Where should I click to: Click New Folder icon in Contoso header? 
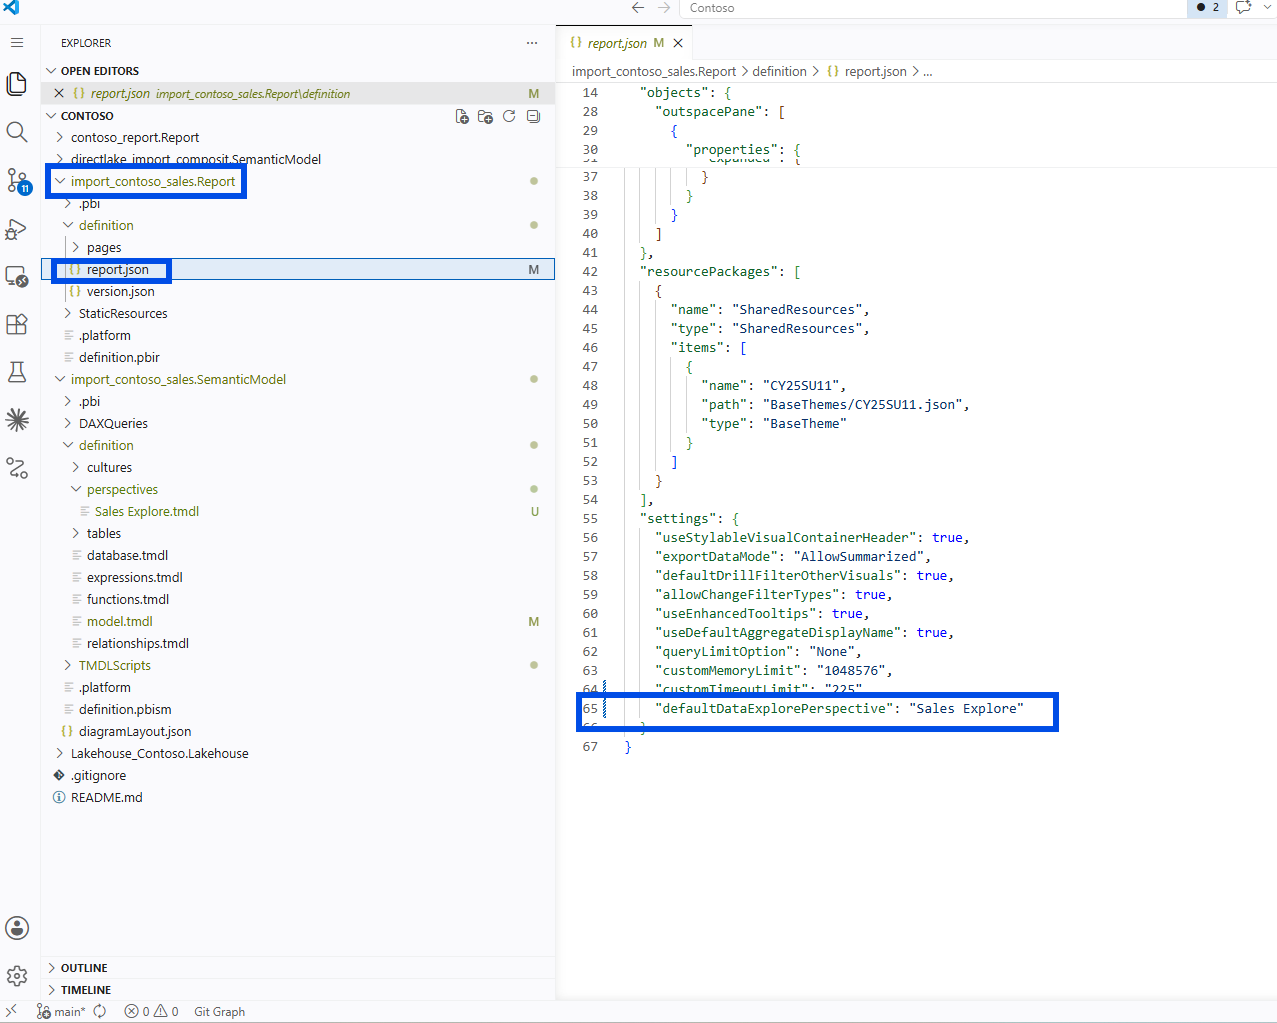(x=485, y=116)
